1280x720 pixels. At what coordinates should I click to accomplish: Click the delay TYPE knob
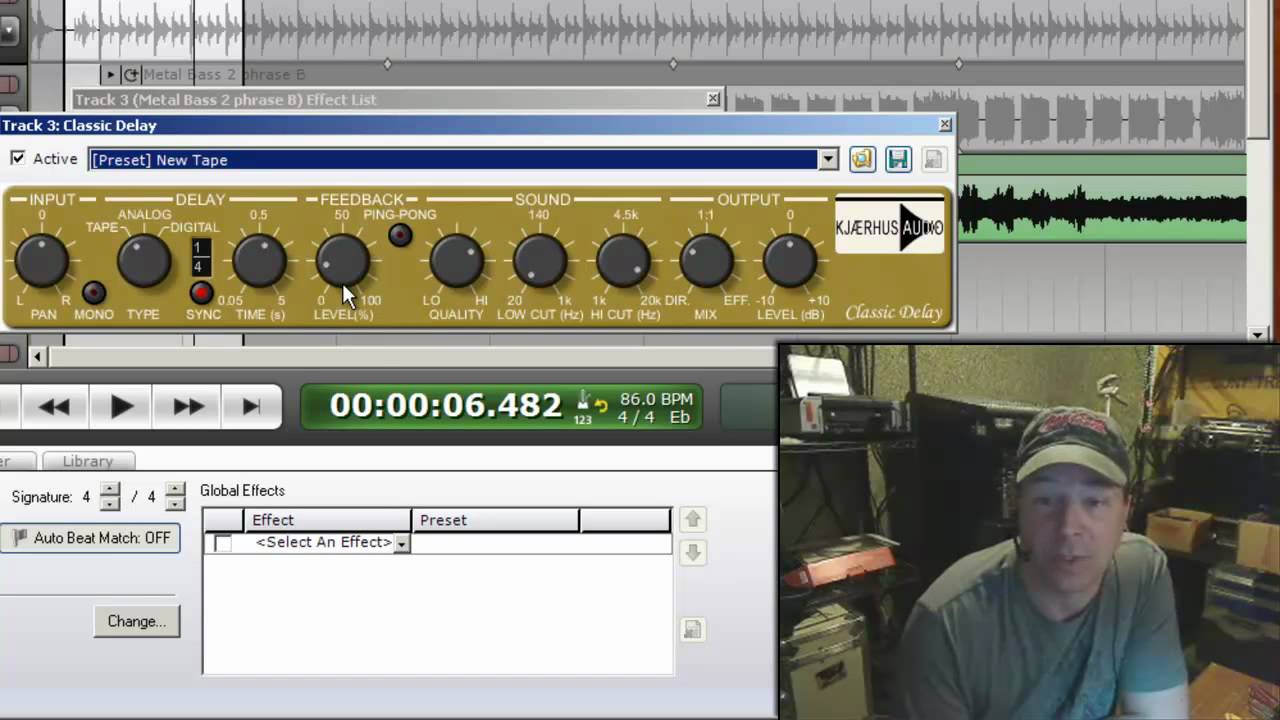click(144, 261)
